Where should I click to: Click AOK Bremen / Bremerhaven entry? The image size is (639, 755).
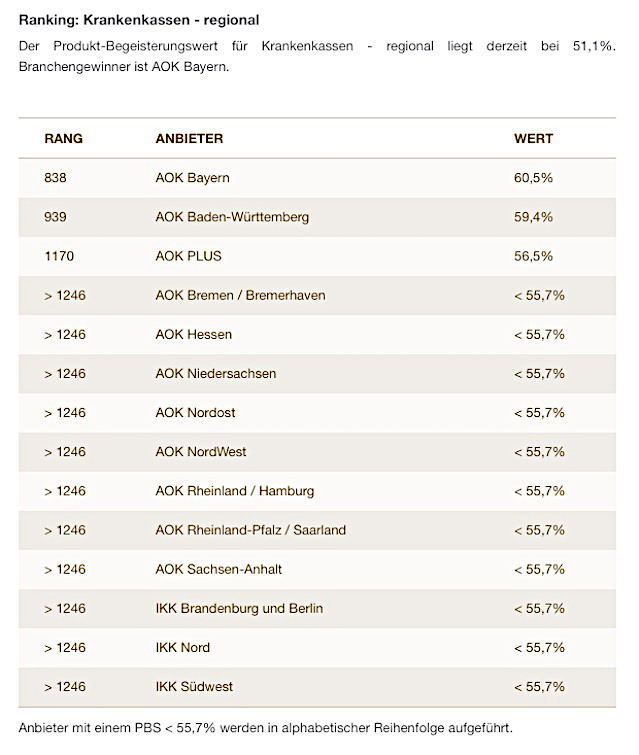240,295
